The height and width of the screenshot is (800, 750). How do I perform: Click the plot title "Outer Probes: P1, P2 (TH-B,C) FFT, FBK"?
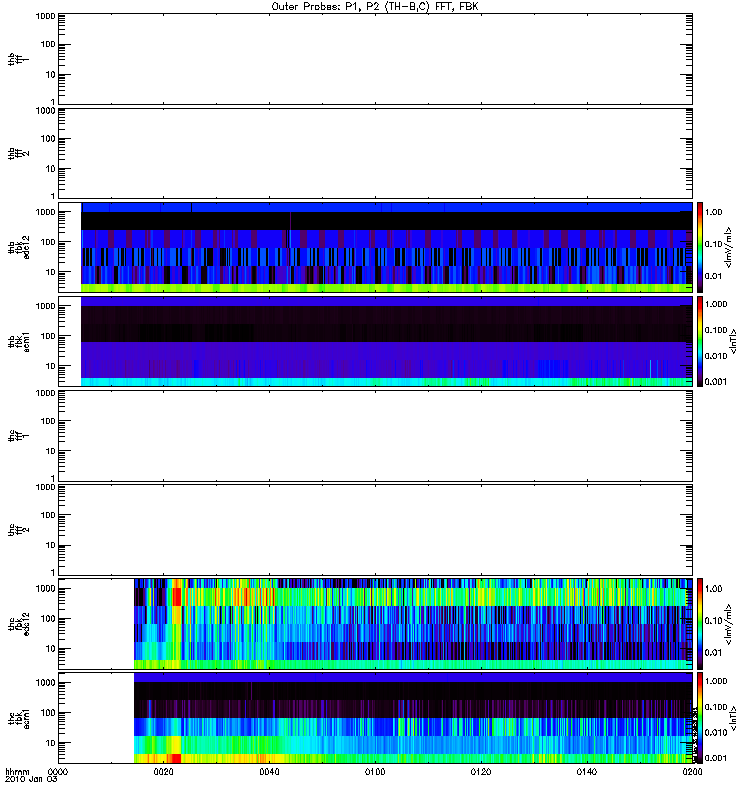[x=375, y=7]
